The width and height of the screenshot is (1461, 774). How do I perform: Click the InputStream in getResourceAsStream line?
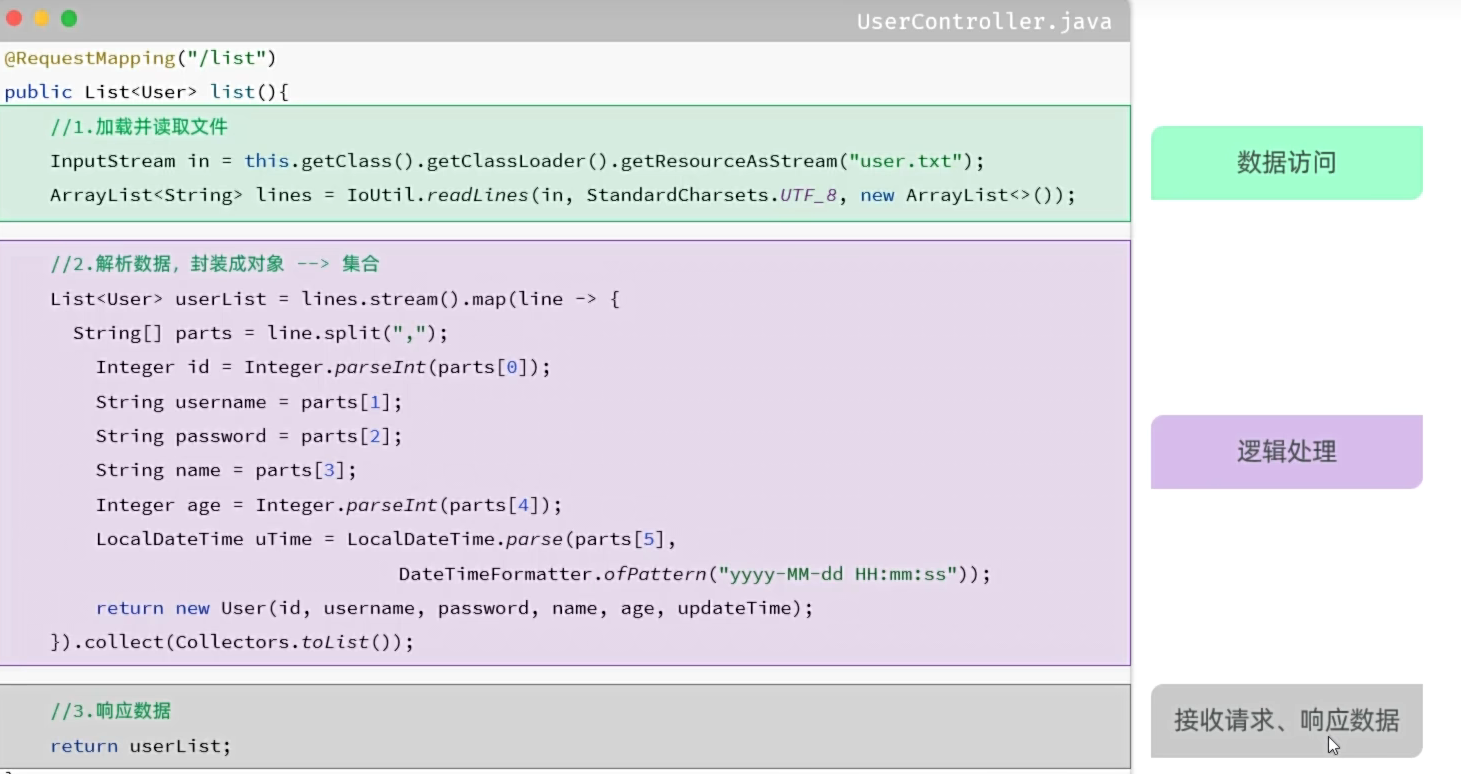[517, 161]
